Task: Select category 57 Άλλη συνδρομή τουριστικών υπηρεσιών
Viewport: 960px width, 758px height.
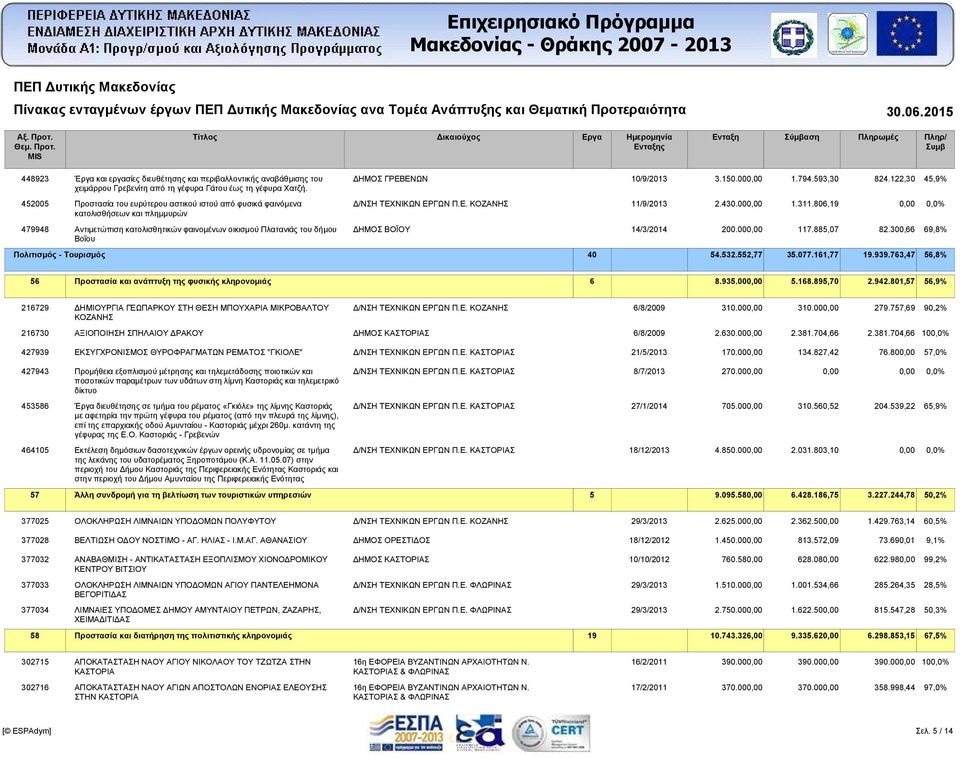Action: (x=479, y=500)
